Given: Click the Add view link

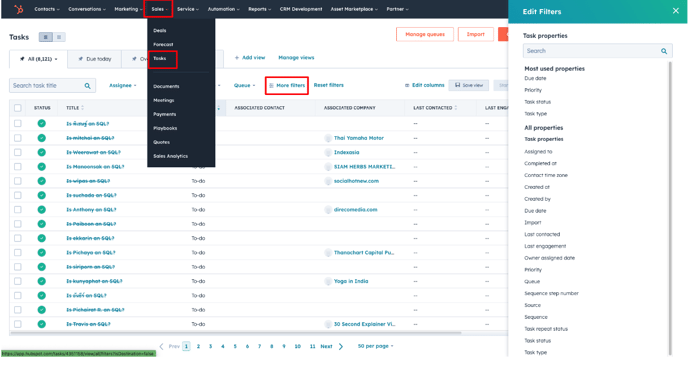Looking at the screenshot, I should coord(250,57).
